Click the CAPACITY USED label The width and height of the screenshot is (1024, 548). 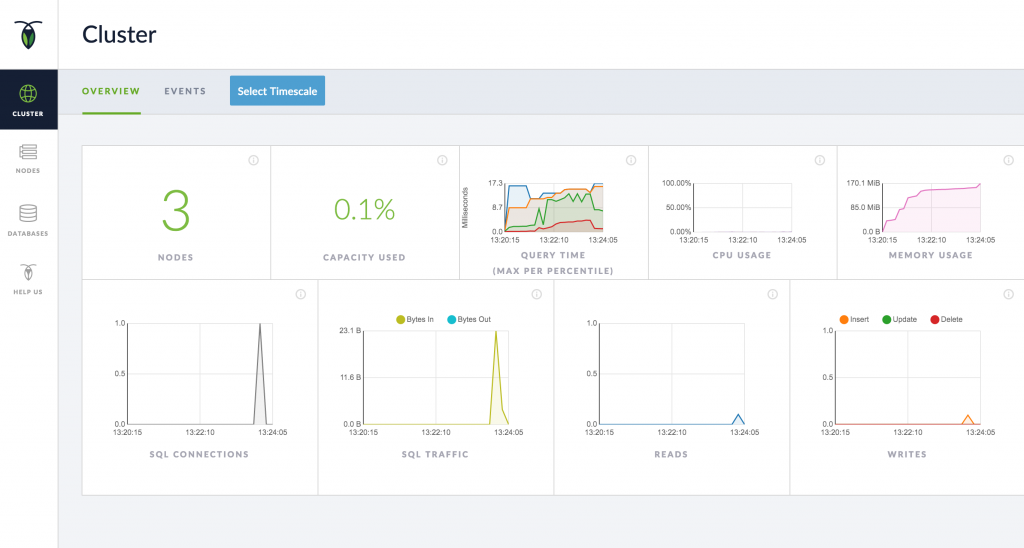[x=364, y=257]
